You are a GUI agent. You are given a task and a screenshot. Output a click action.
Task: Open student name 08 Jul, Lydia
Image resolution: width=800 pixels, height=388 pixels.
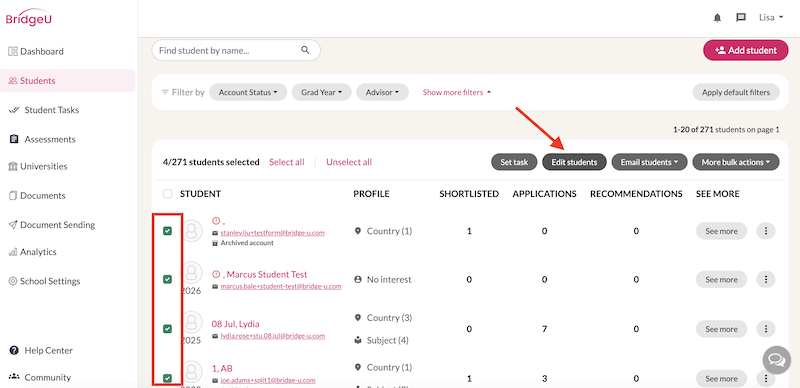coord(235,324)
